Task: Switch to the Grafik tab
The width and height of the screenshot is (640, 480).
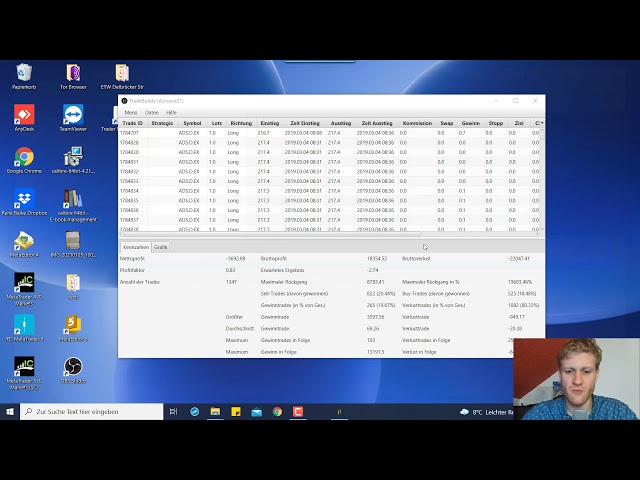Action: [x=161, y=247]
